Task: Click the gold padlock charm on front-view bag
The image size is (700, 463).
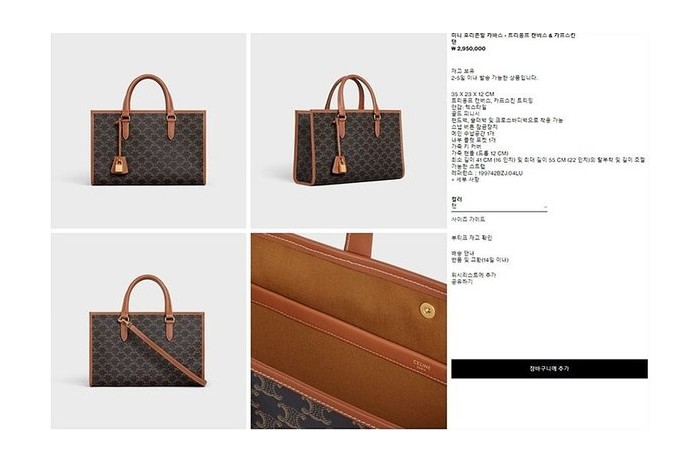Action: click(119, 165)
